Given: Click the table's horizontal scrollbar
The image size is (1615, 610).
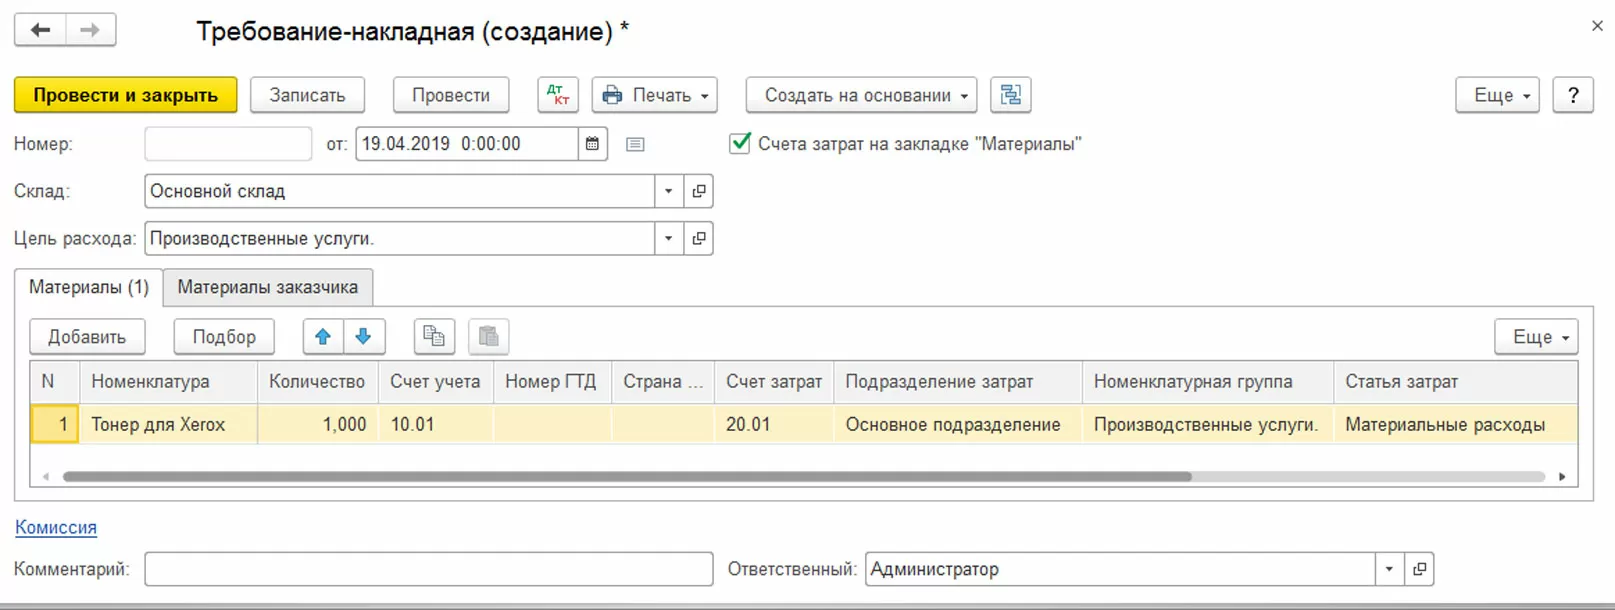Looking at the screenshot, I should (627, 477).
